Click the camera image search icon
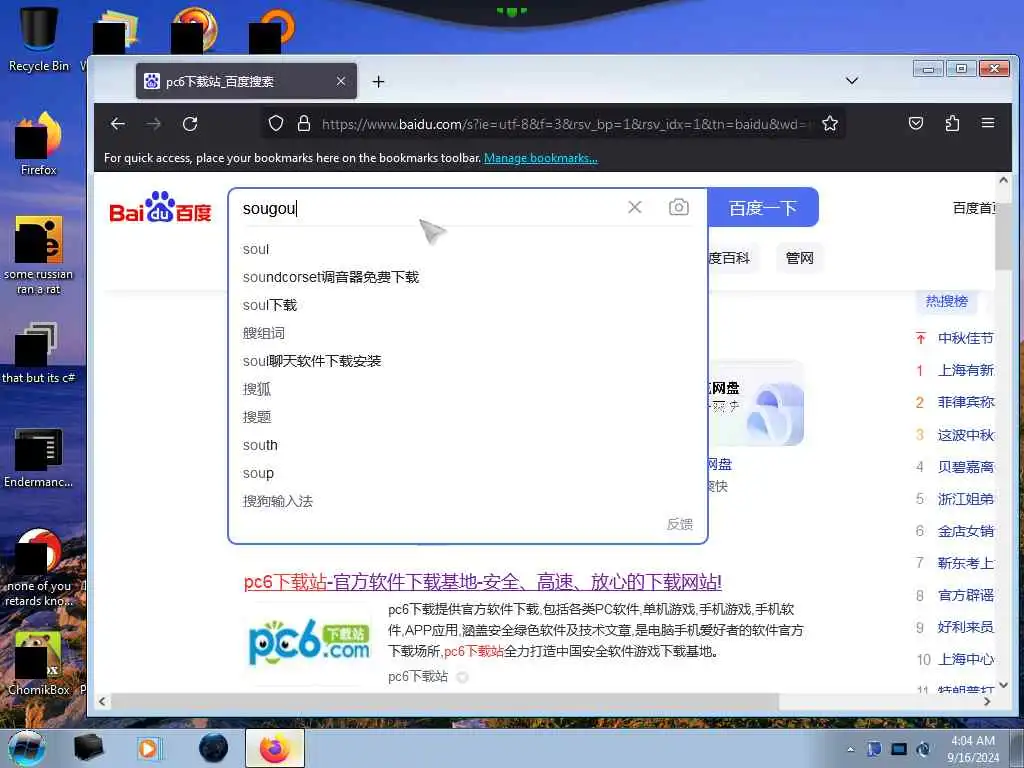The image size is (1024, 768). coord(679,207)
